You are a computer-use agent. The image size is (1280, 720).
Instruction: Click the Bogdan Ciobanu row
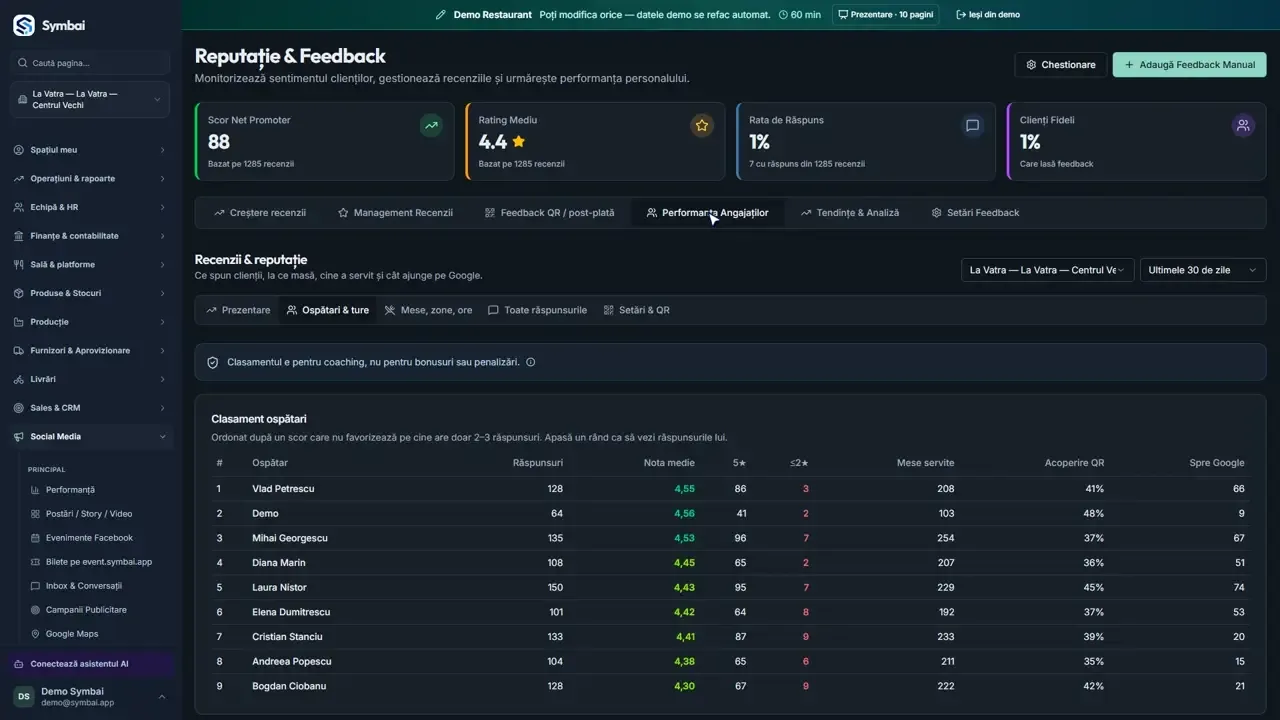tap(730, 686)
